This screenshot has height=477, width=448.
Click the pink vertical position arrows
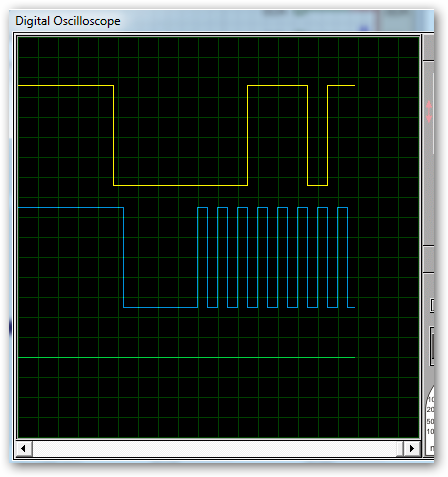point(429,111)
